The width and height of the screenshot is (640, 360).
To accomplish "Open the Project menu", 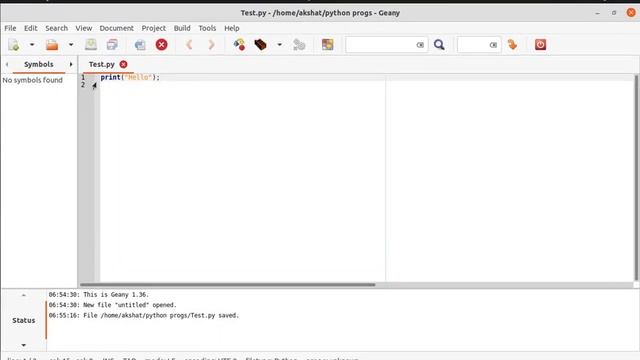I will [x=153, y=28].
